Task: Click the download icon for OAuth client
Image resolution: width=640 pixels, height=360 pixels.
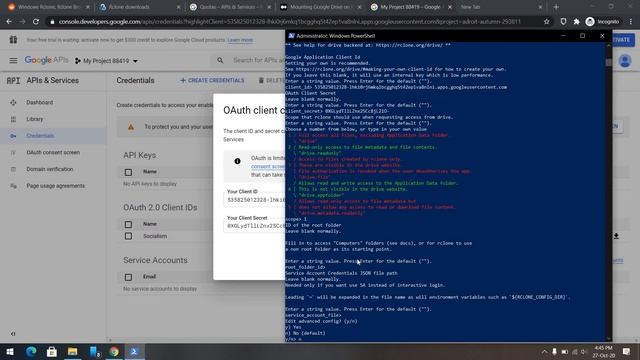Action: click(x=616, y=236)
